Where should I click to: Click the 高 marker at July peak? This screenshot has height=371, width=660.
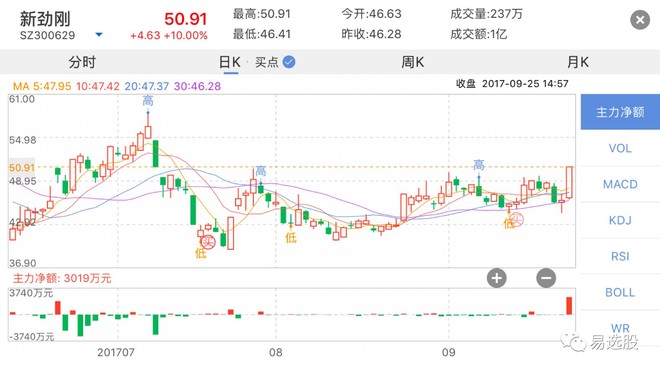pyautogui.click(x=148, y=101)
